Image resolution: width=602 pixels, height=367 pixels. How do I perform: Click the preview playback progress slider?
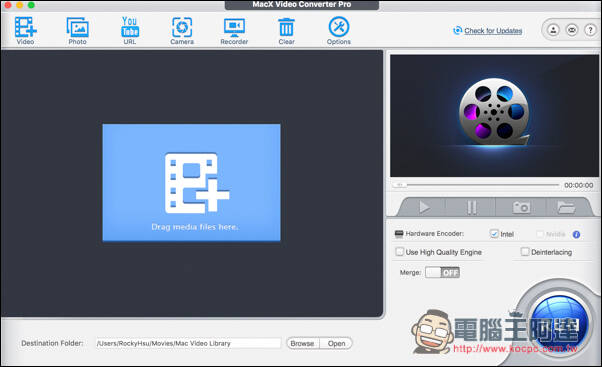click(x=476, y=185)
